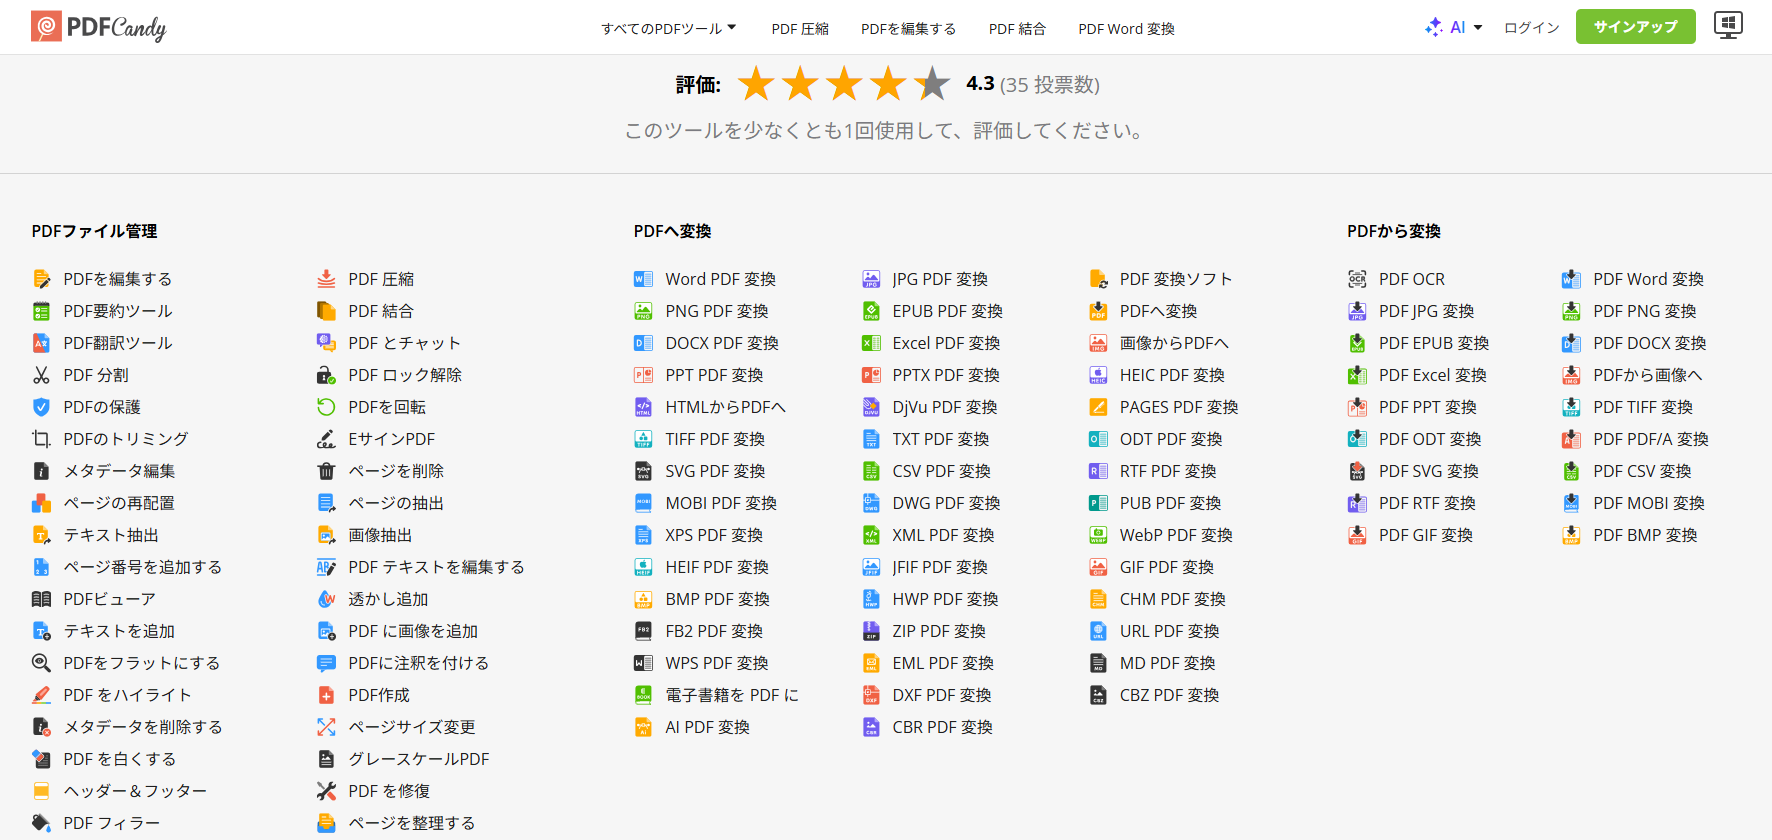Open the グレースケールPDF link
This screenshot has height=840, width=1772.
click(419, 759)
